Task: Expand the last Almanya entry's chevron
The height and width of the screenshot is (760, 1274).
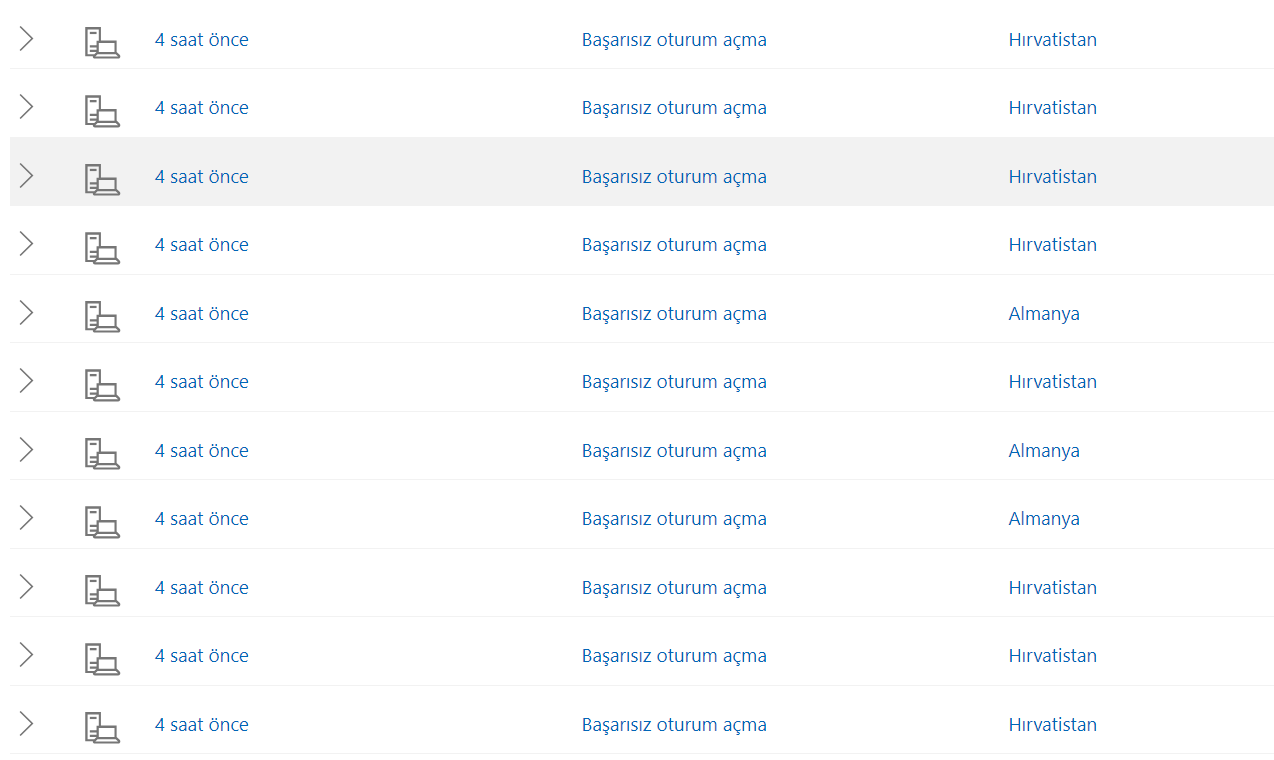Action: (27, 518)
